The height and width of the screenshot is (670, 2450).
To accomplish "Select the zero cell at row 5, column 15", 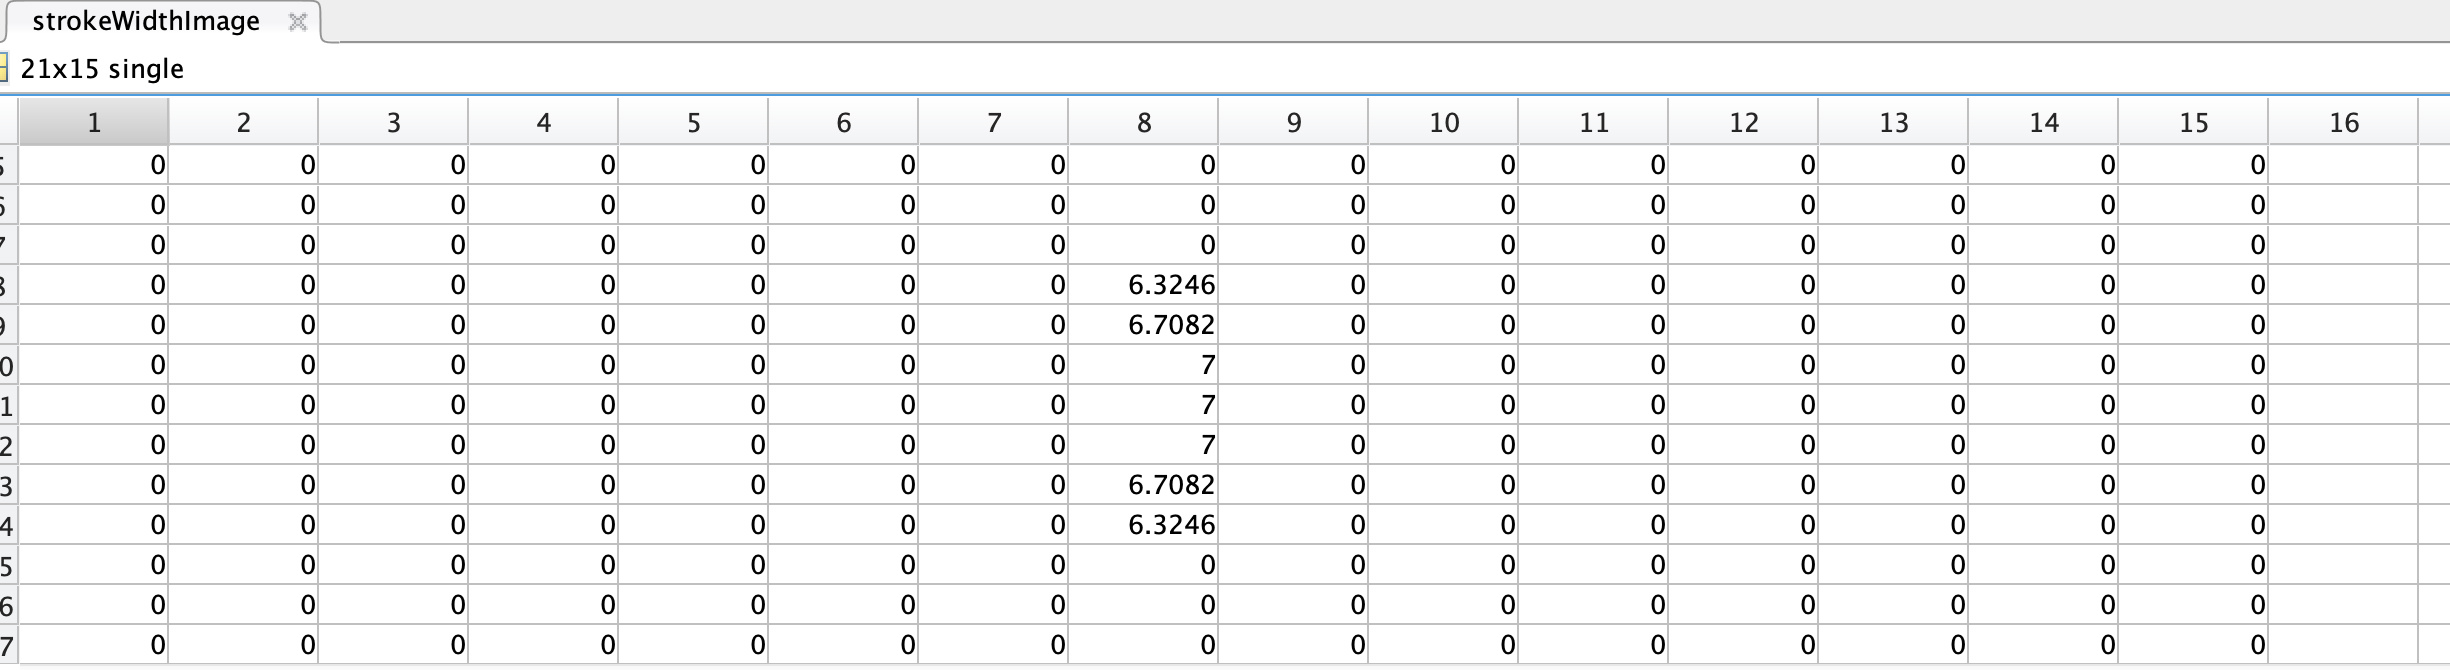I will (2194, 165).
